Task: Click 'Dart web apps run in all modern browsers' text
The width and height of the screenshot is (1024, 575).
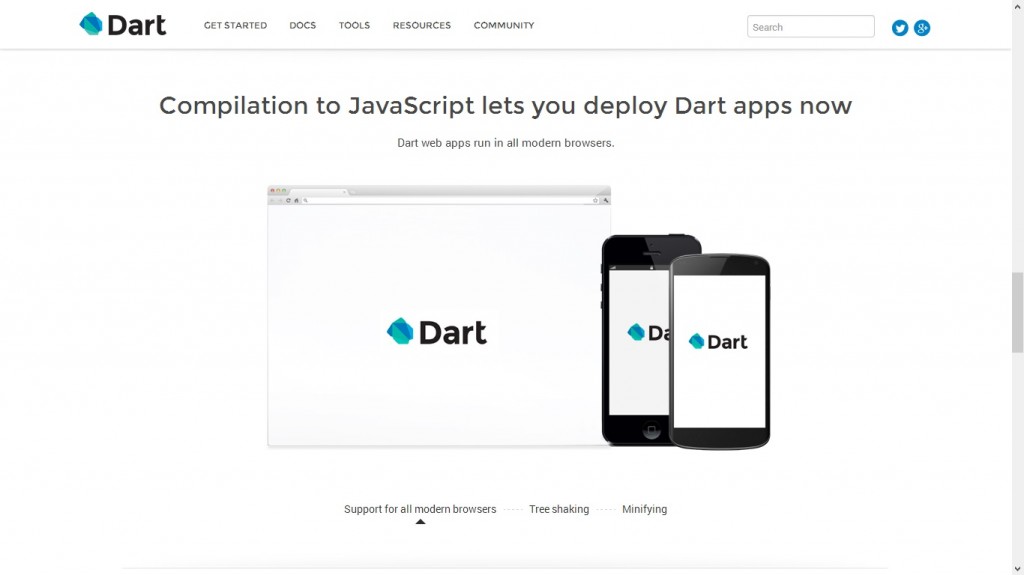Action: pyautogui.click(x=505, y=143)
